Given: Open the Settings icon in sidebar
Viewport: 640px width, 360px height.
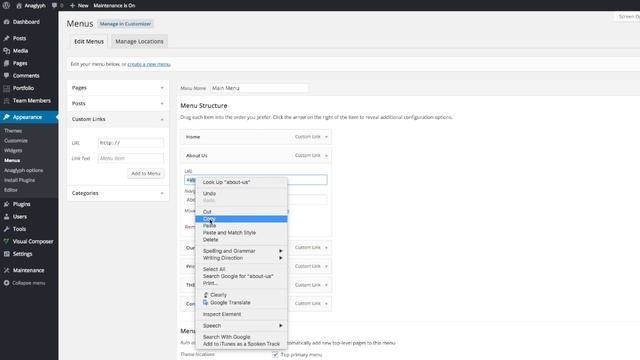Looking at the screenshot, I should tap(7, 254).
